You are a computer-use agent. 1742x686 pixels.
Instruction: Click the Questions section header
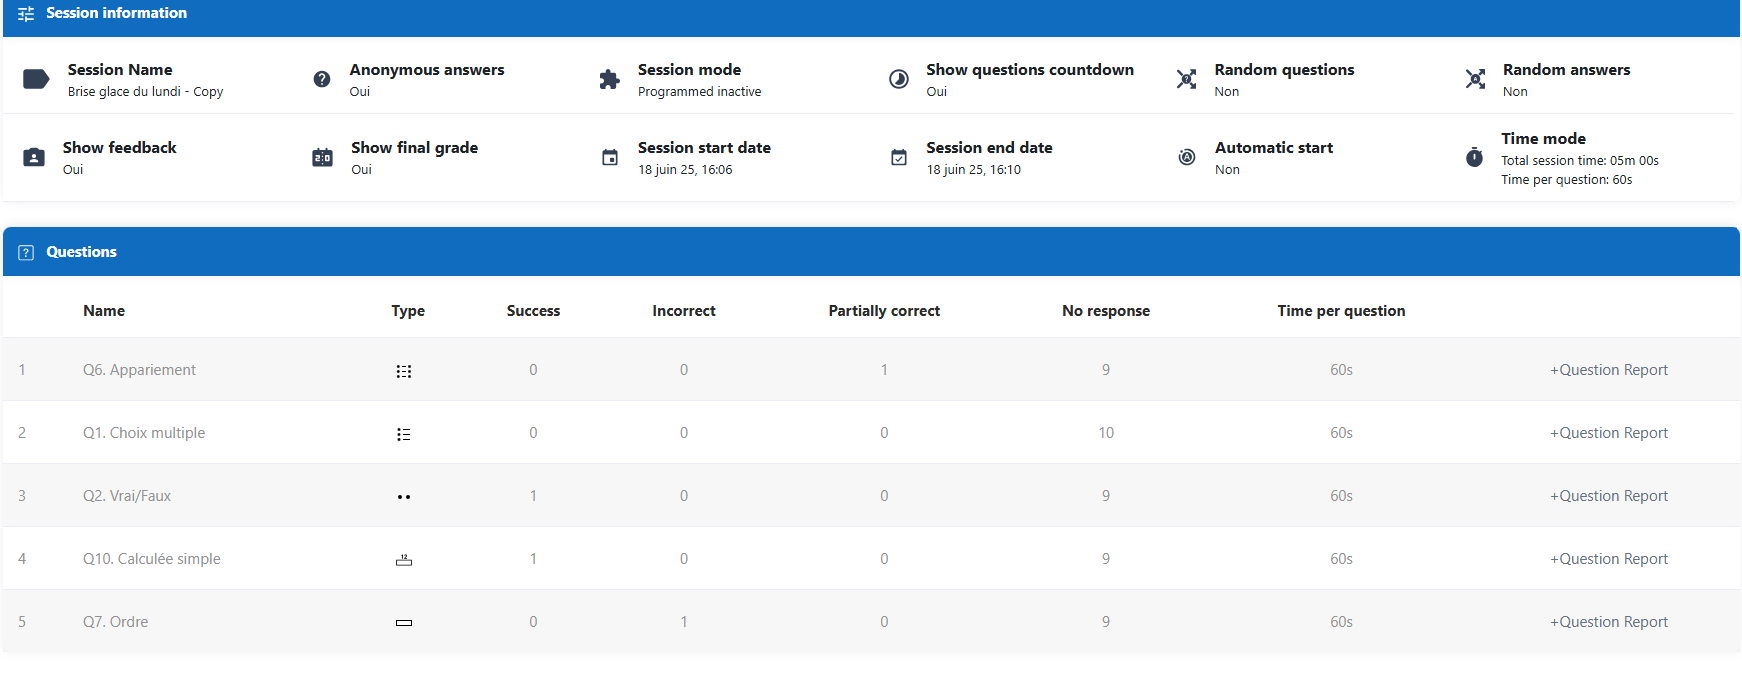(81, 252)
